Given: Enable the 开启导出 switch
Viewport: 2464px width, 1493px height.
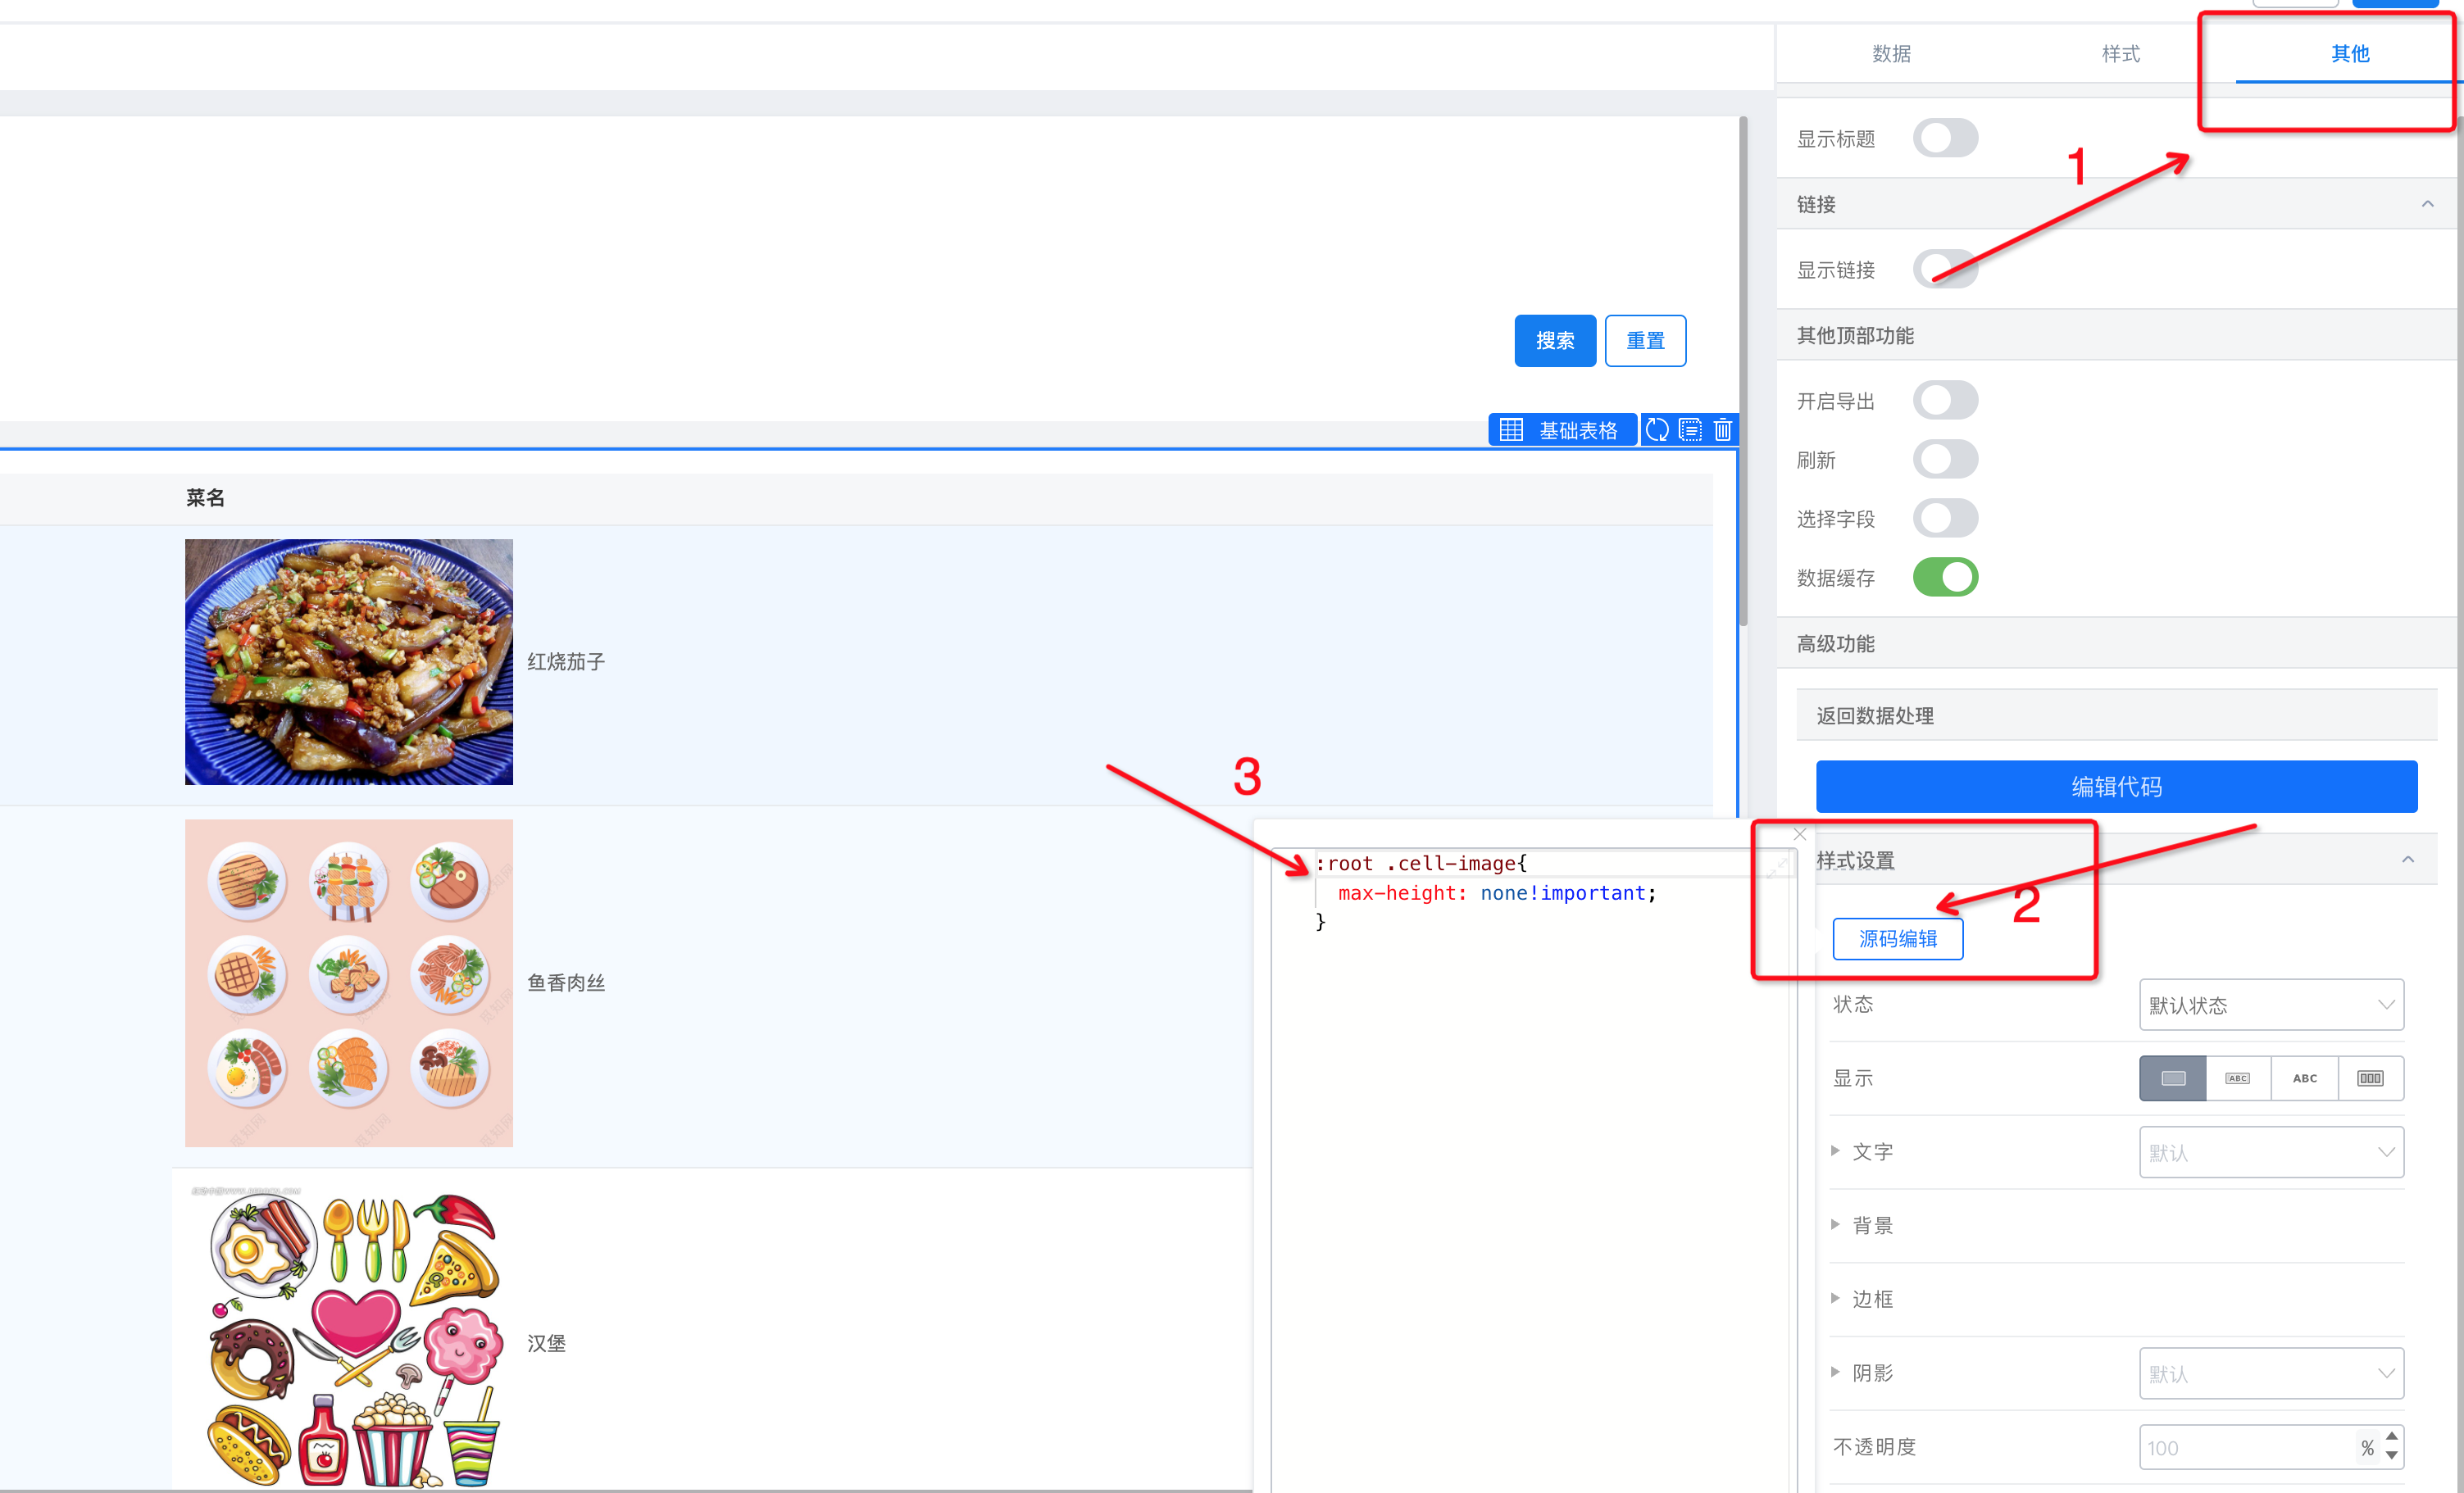Looking at the screenshot, I should point(1944,400).
